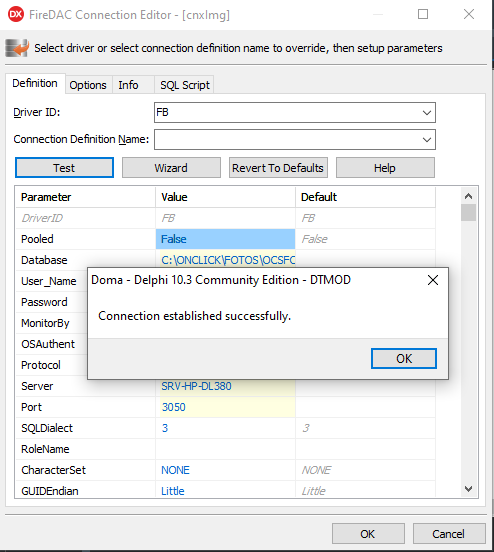This screenshot has width=494, height=552.
Task: Expand the Connection Definition Name dropdown
Action: click(427, 140)
